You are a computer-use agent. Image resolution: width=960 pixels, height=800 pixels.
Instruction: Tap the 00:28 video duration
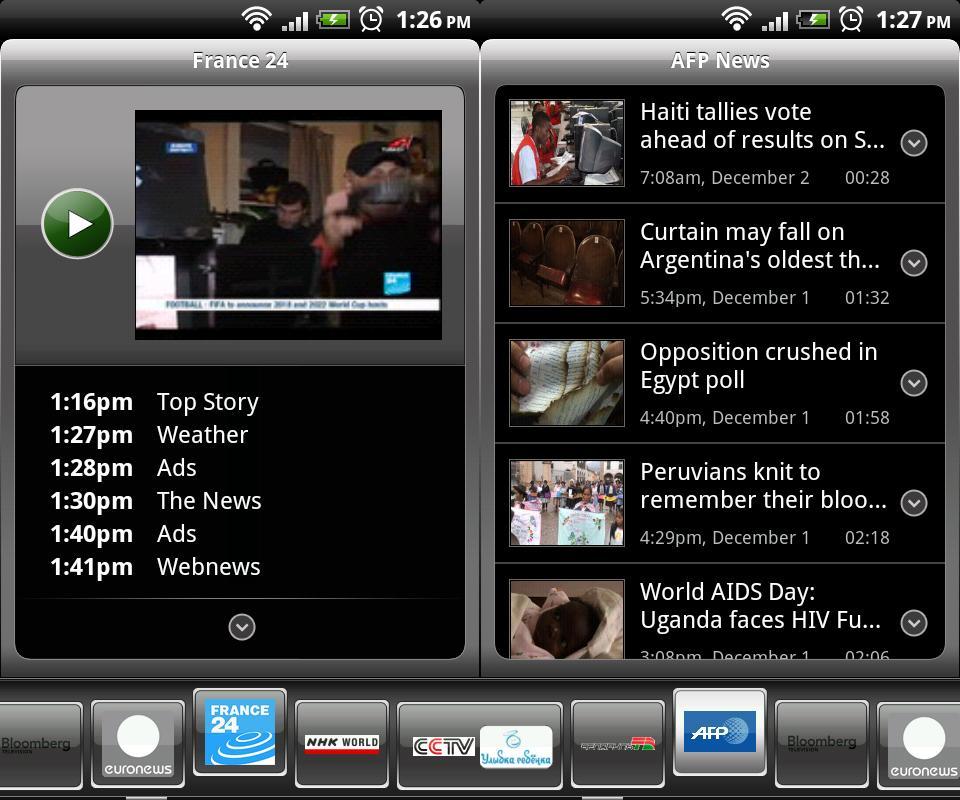click(867, 178)
